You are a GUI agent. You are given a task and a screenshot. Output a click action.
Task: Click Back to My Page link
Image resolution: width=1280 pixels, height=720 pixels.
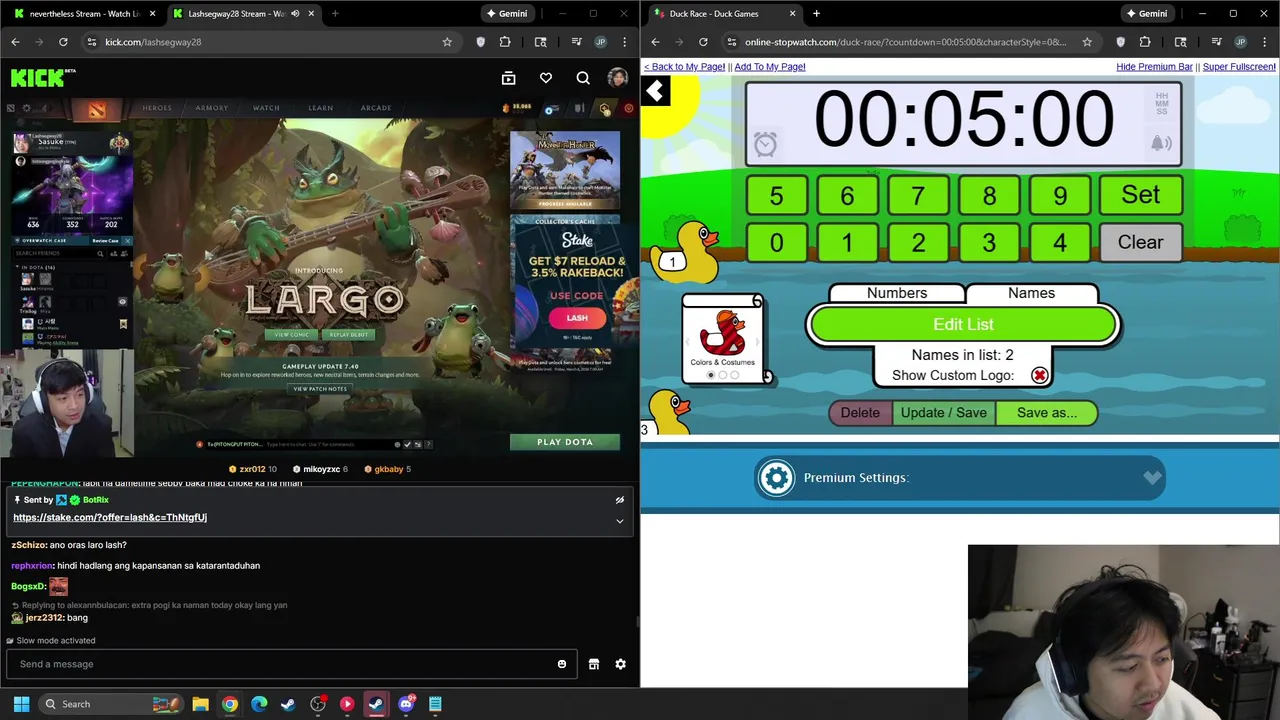[x=684, y=67]
